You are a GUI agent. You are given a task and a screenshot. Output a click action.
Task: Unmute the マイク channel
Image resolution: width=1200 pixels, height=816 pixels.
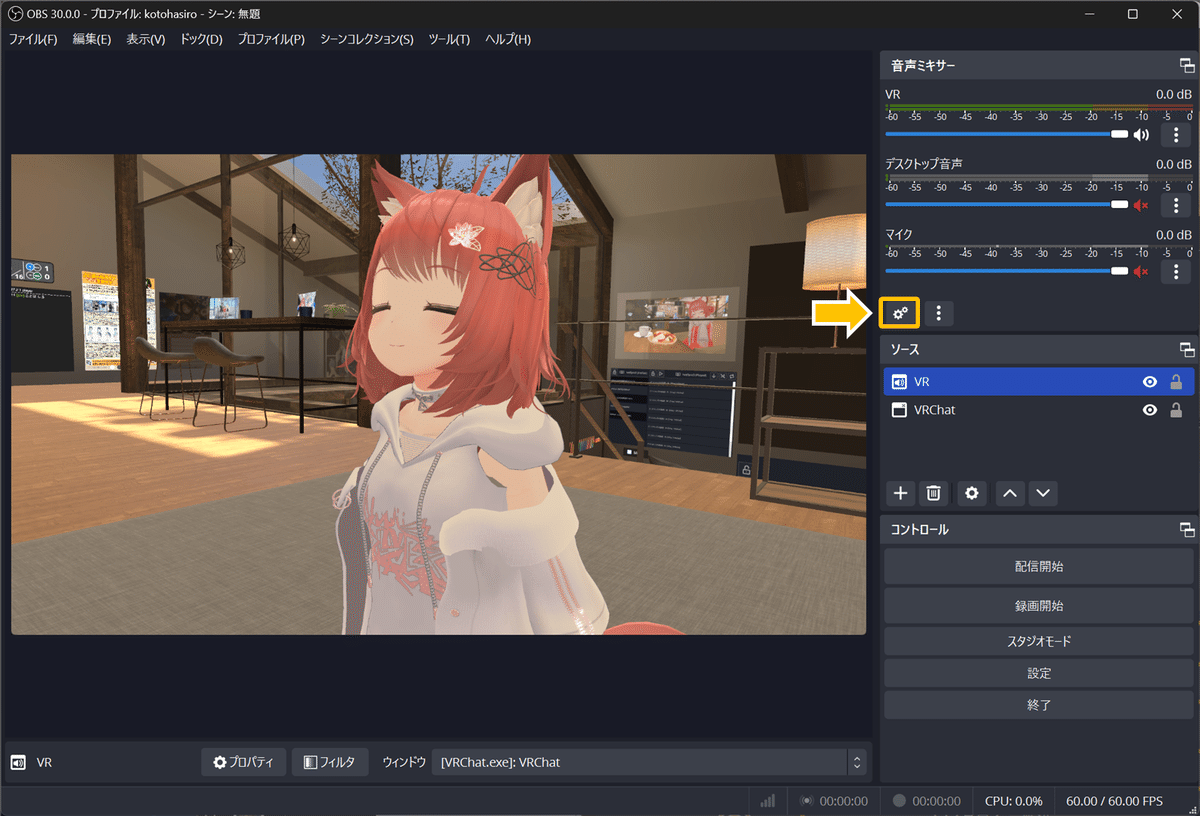pyautogui.click(x=1141, y=271)
